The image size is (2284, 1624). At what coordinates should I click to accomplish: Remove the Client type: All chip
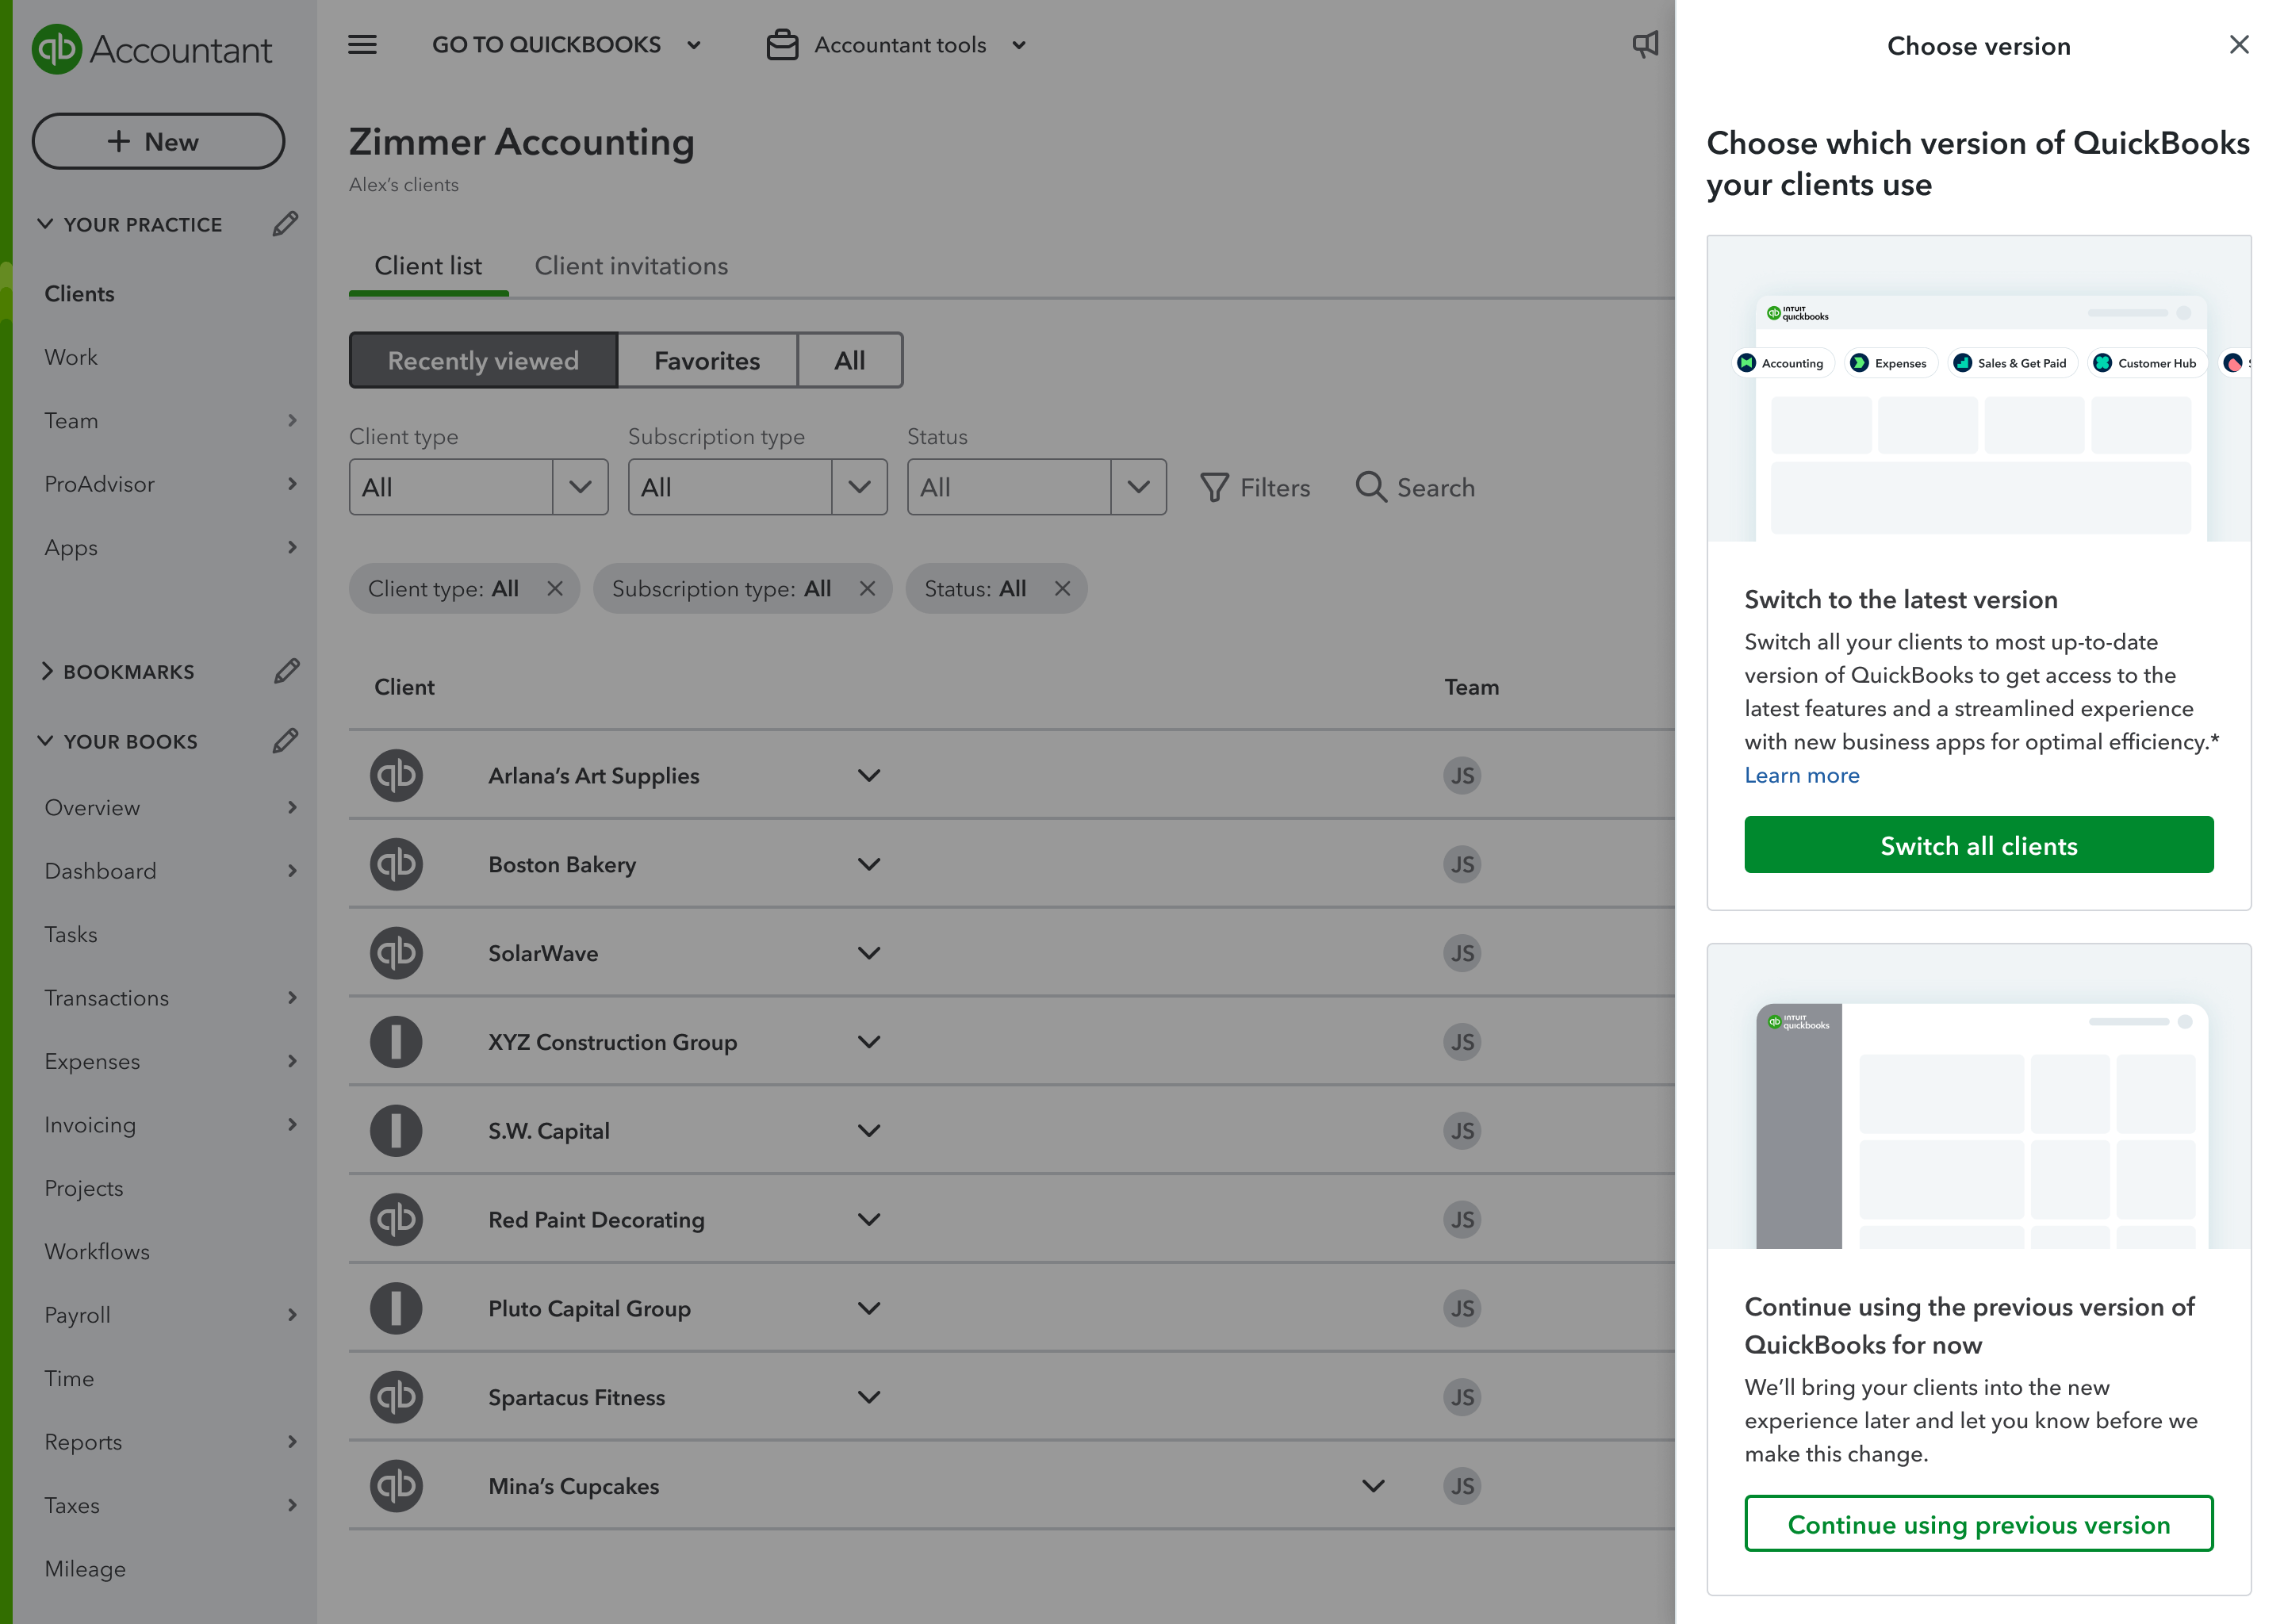click(555, 589)
